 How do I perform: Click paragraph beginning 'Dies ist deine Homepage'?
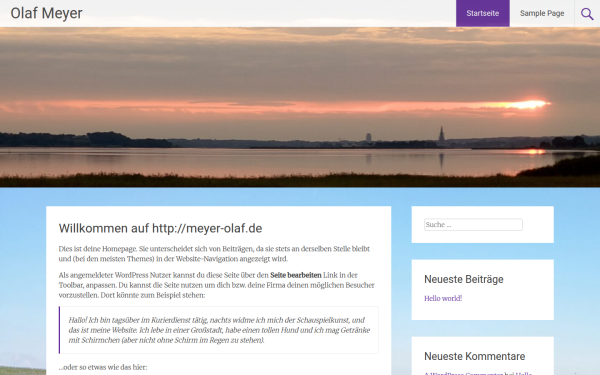coord(214,254)
